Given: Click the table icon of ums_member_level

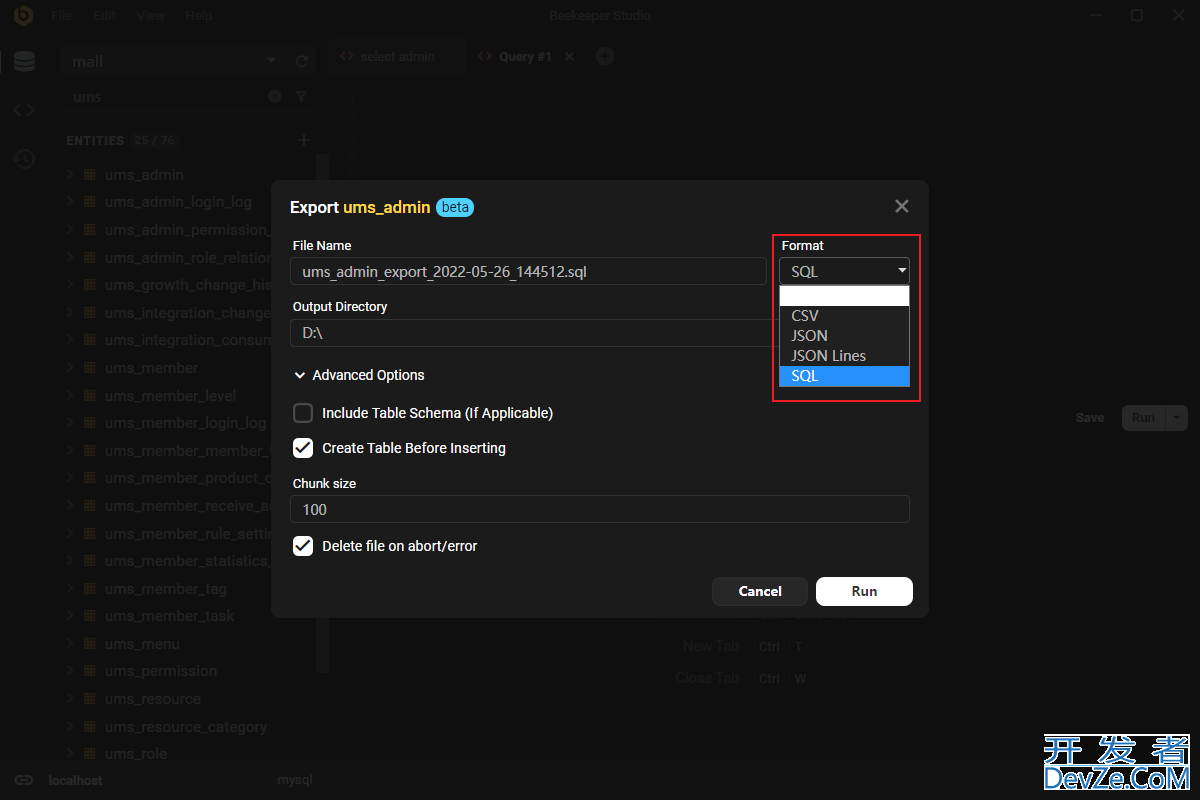Looking at the screenshot, I should coord(90,396).
